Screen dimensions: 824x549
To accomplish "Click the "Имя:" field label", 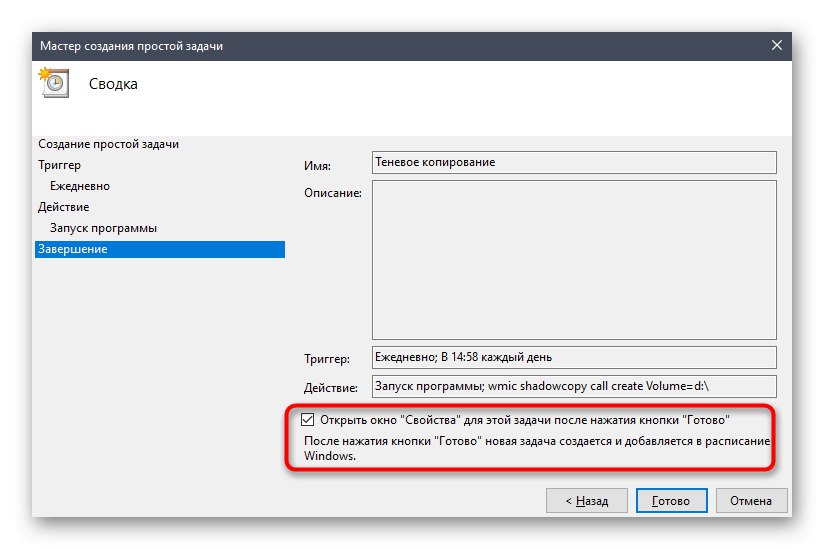I will 317,166.
